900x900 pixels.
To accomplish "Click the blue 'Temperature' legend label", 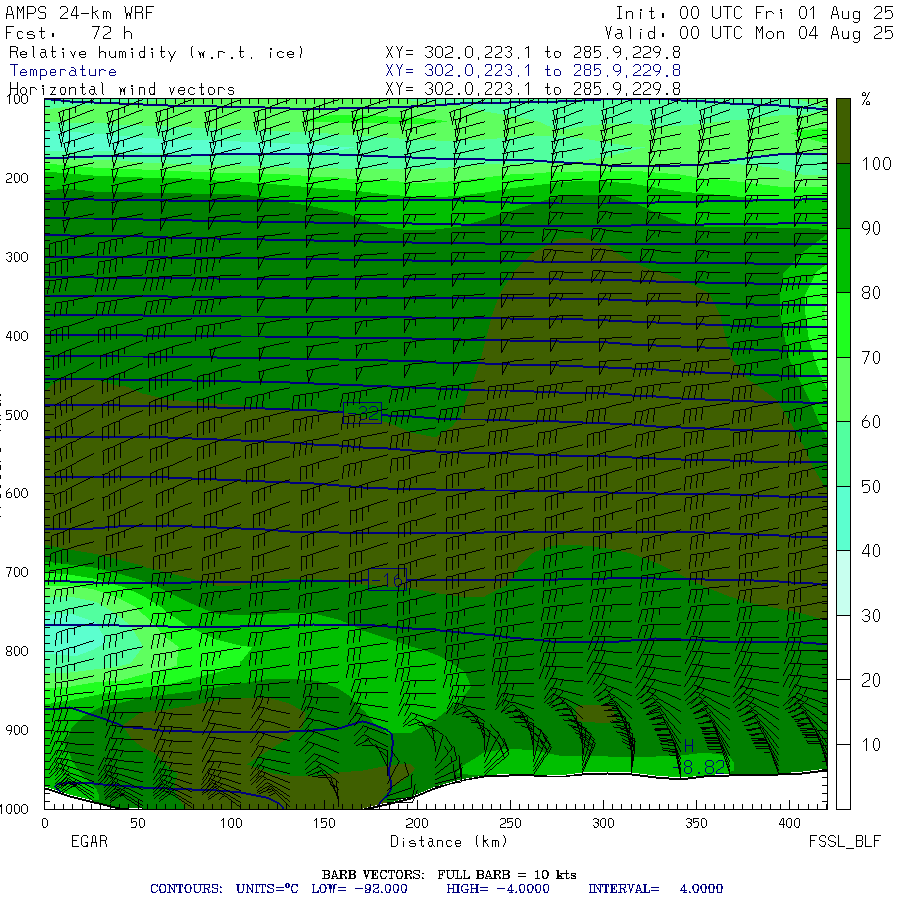I will pyautogui.click(x=63, y=71).
